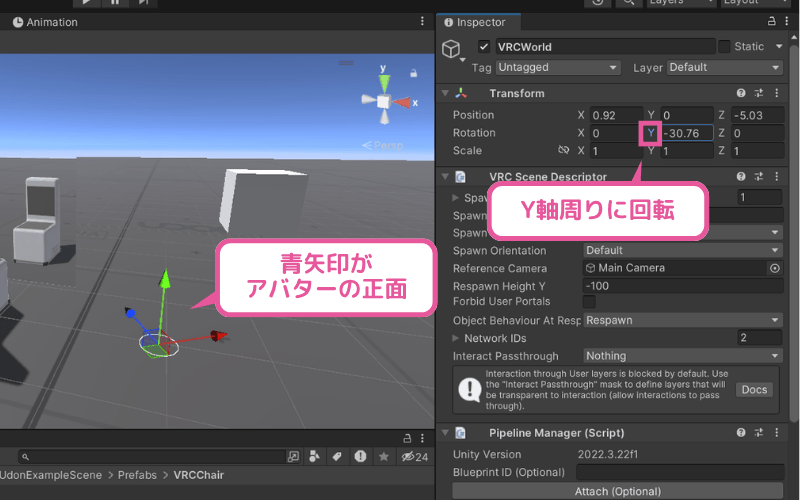Go to UdonExampleScene in breadcrumb path
The width and height of the screenshot is (800, 500).
pos(51,475)
